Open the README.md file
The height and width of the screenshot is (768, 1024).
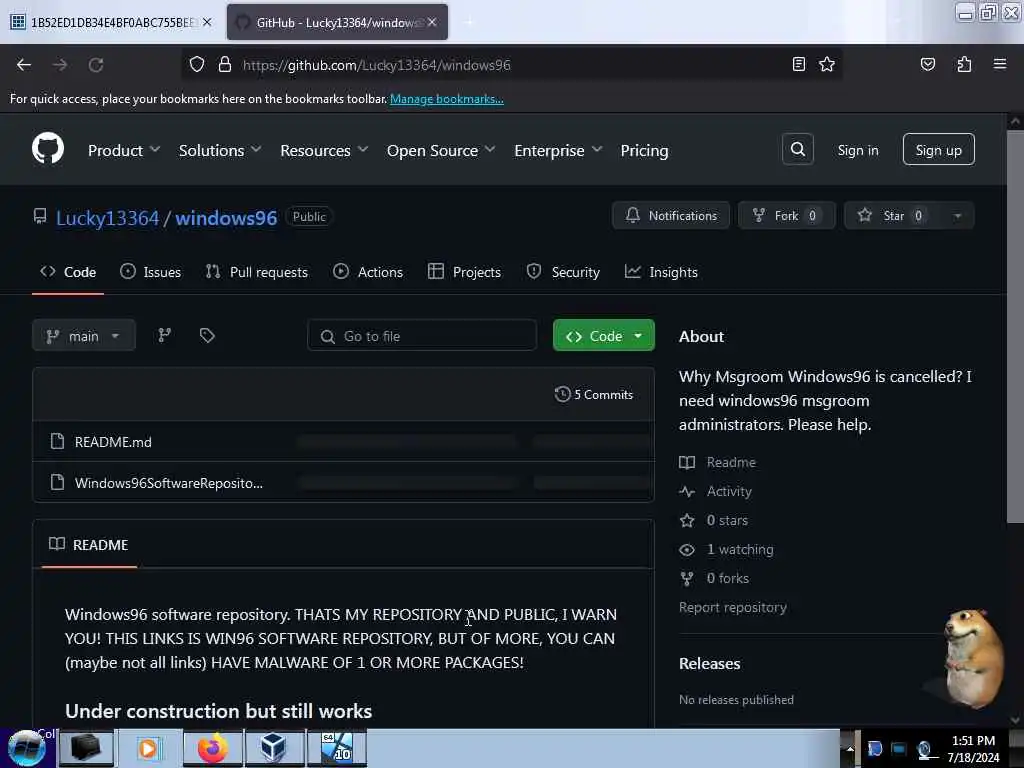pos(113,442)
